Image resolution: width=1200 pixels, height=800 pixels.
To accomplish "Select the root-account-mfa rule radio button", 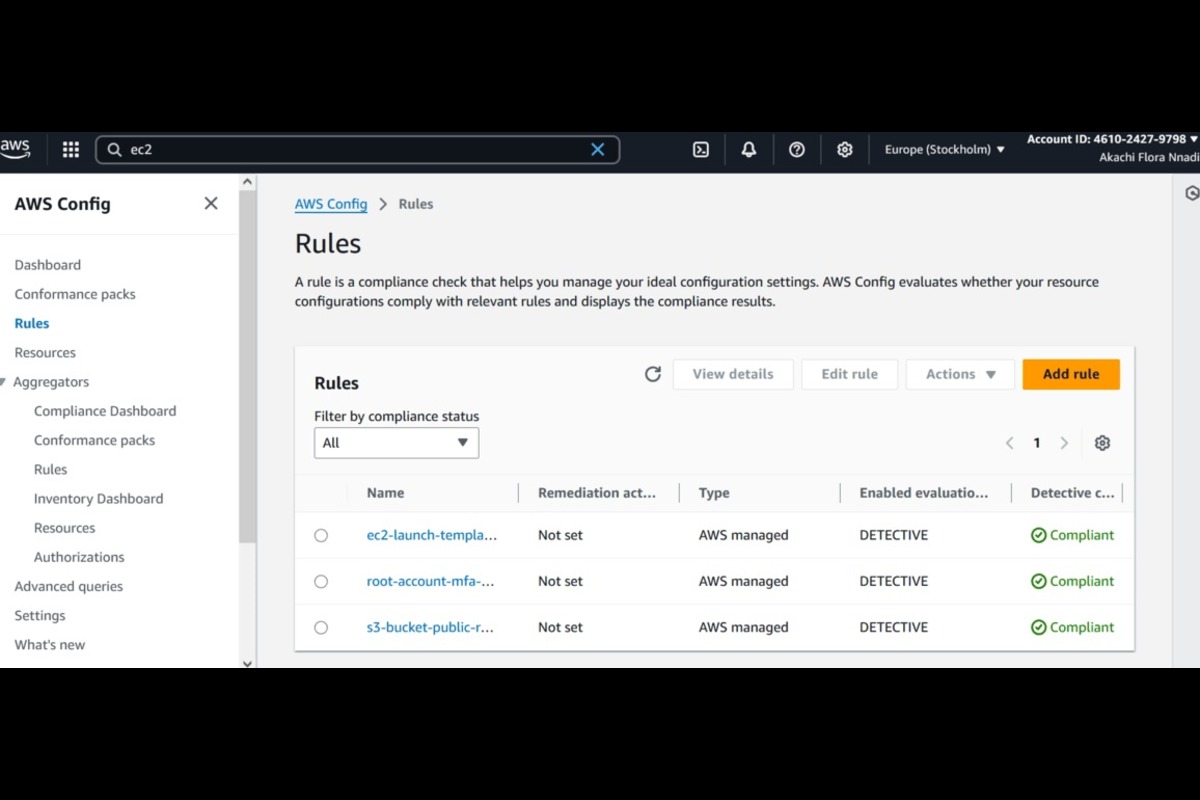I will (x=321, y=581).
